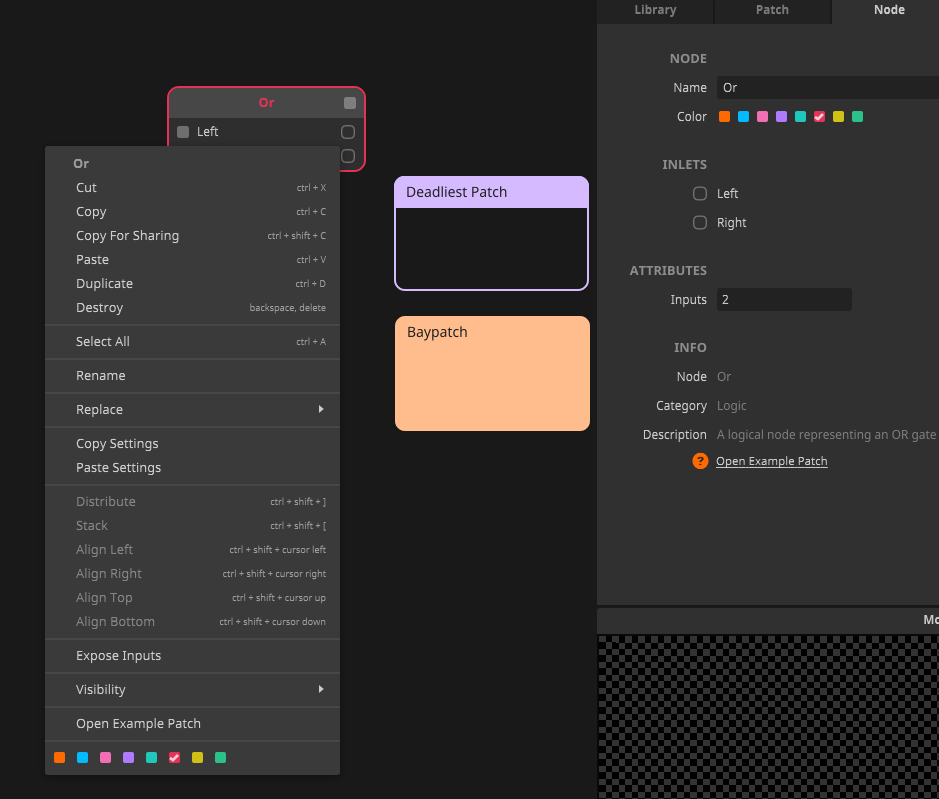
Task: Choose the pink swatch in the context menu
Action: [105, 758]
